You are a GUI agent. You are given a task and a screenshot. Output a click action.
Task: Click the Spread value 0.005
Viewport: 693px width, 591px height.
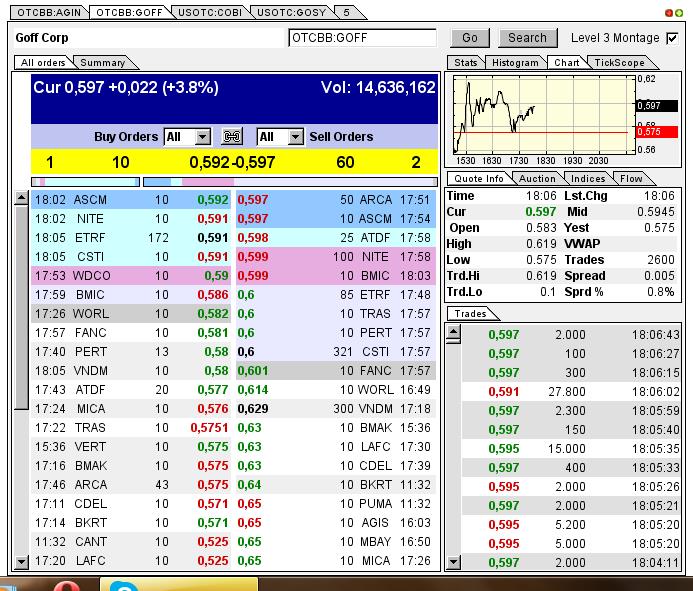click(x=659, y=276)
